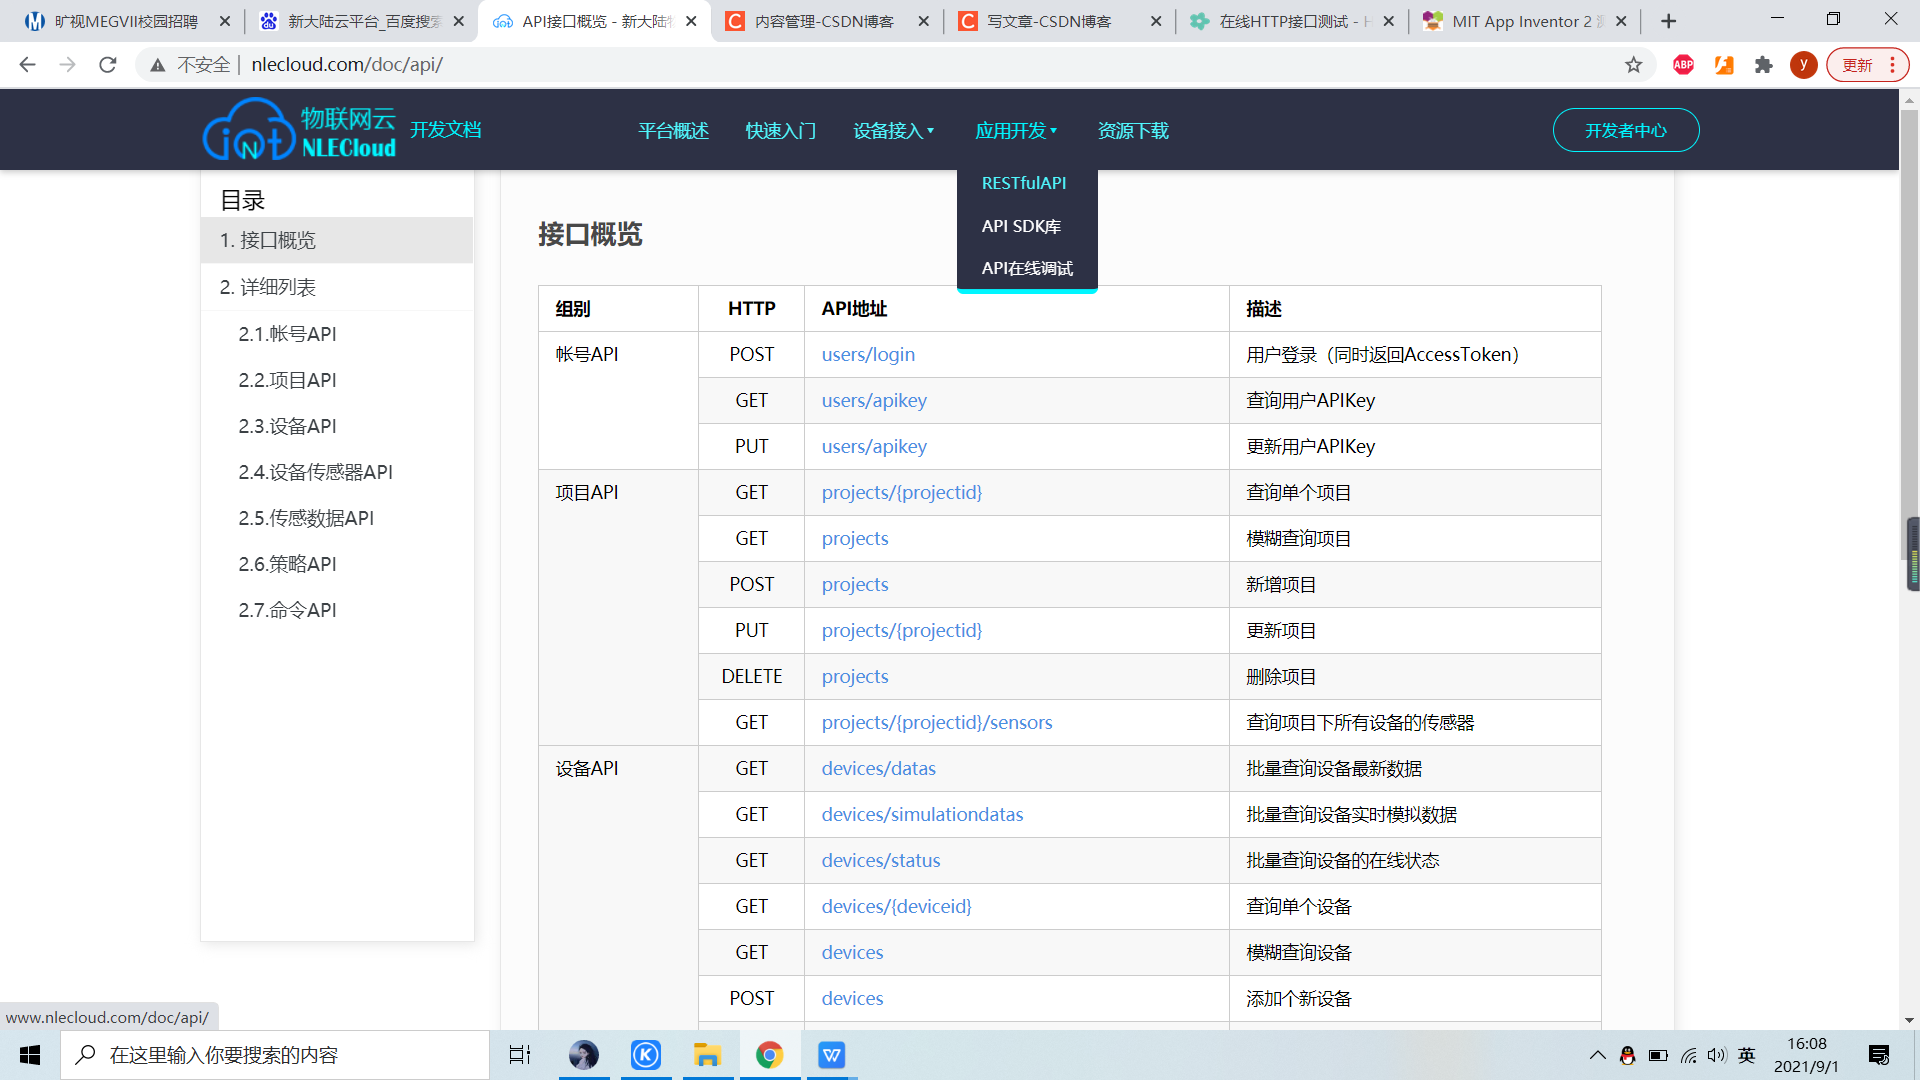Click the NLECloud logo icon
The width and height of the screenshot is (1920, 1080).
coord(250,130)
